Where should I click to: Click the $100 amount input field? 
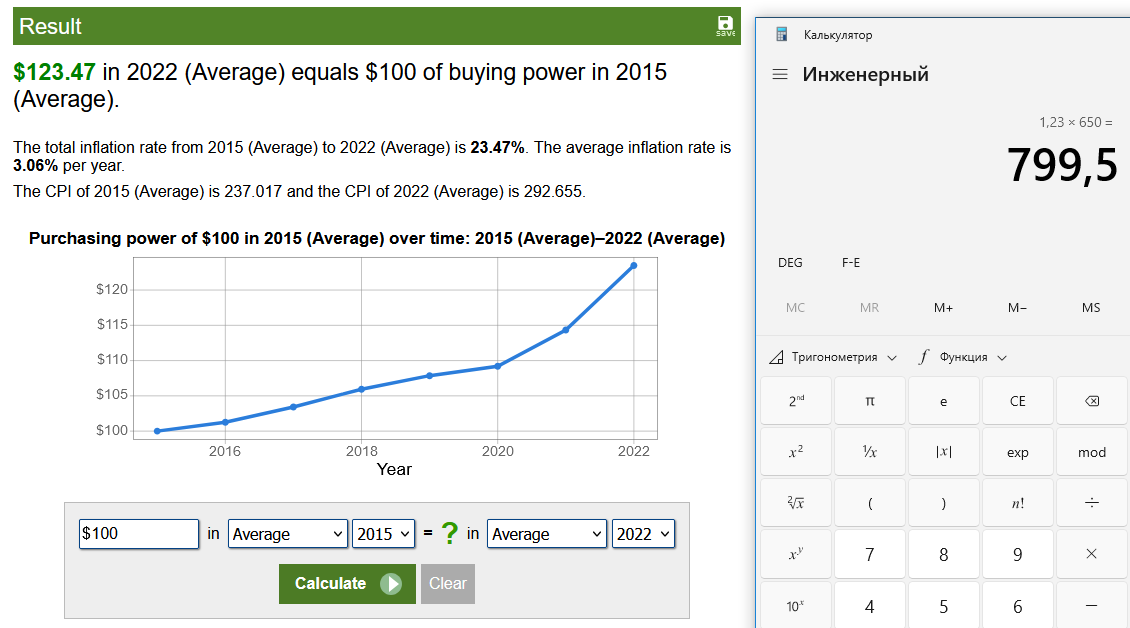(139, 534)
